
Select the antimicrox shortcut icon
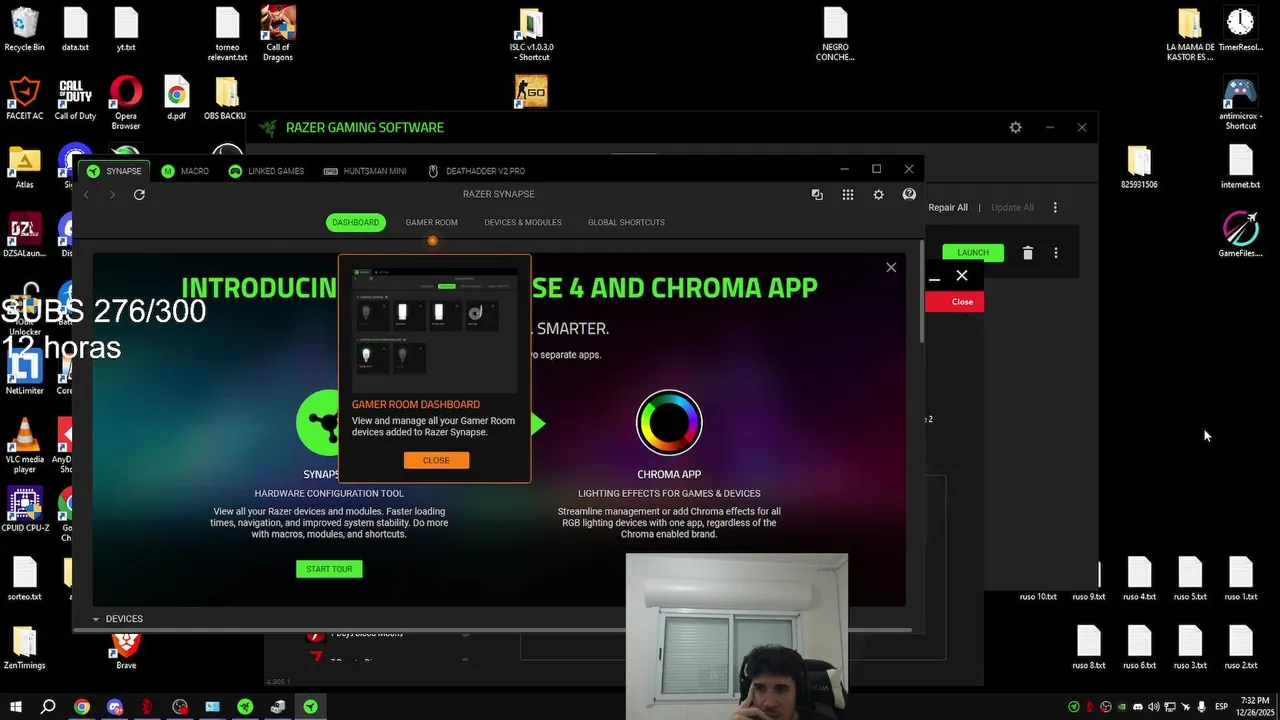1240,103
